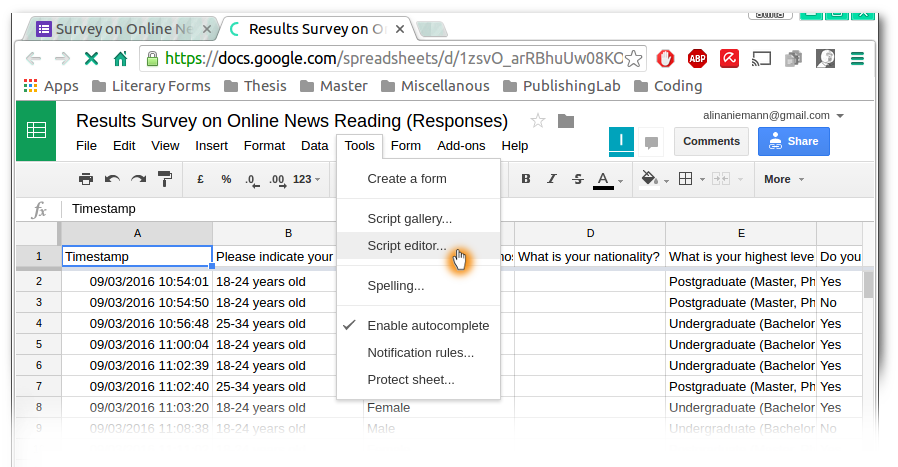Star this spreadsheet
Screen dimensions: 898x467
pyautogui.click(x=537, y=121)
